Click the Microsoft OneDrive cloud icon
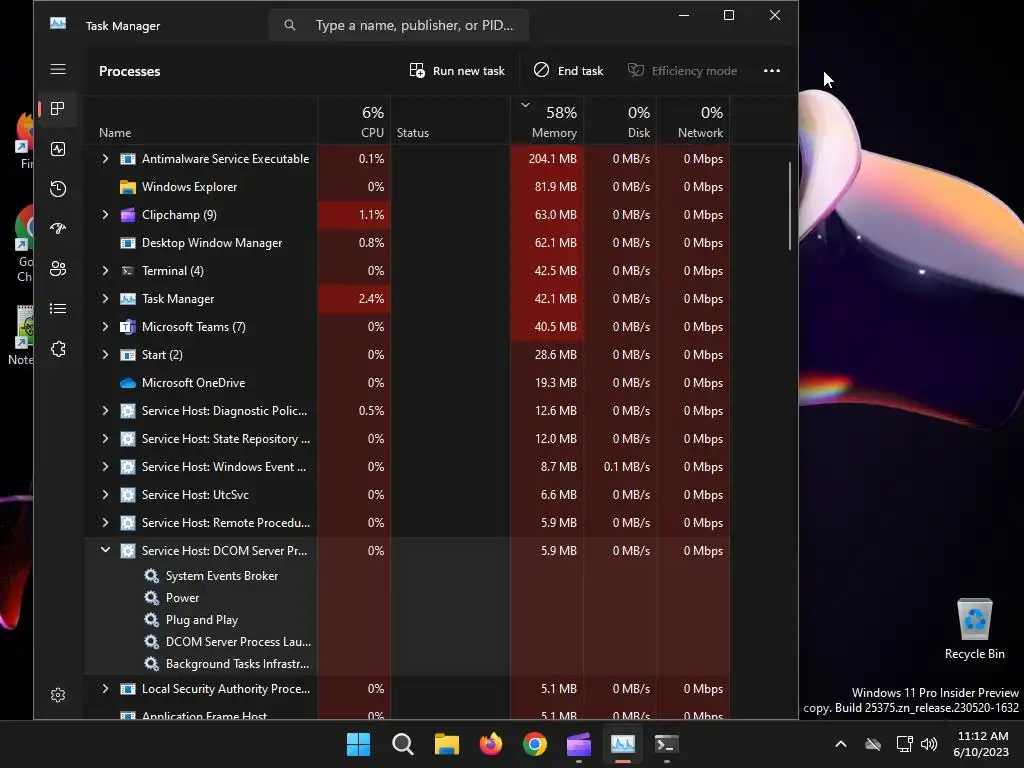1024x768 pixels. click(x=128, y=383)
